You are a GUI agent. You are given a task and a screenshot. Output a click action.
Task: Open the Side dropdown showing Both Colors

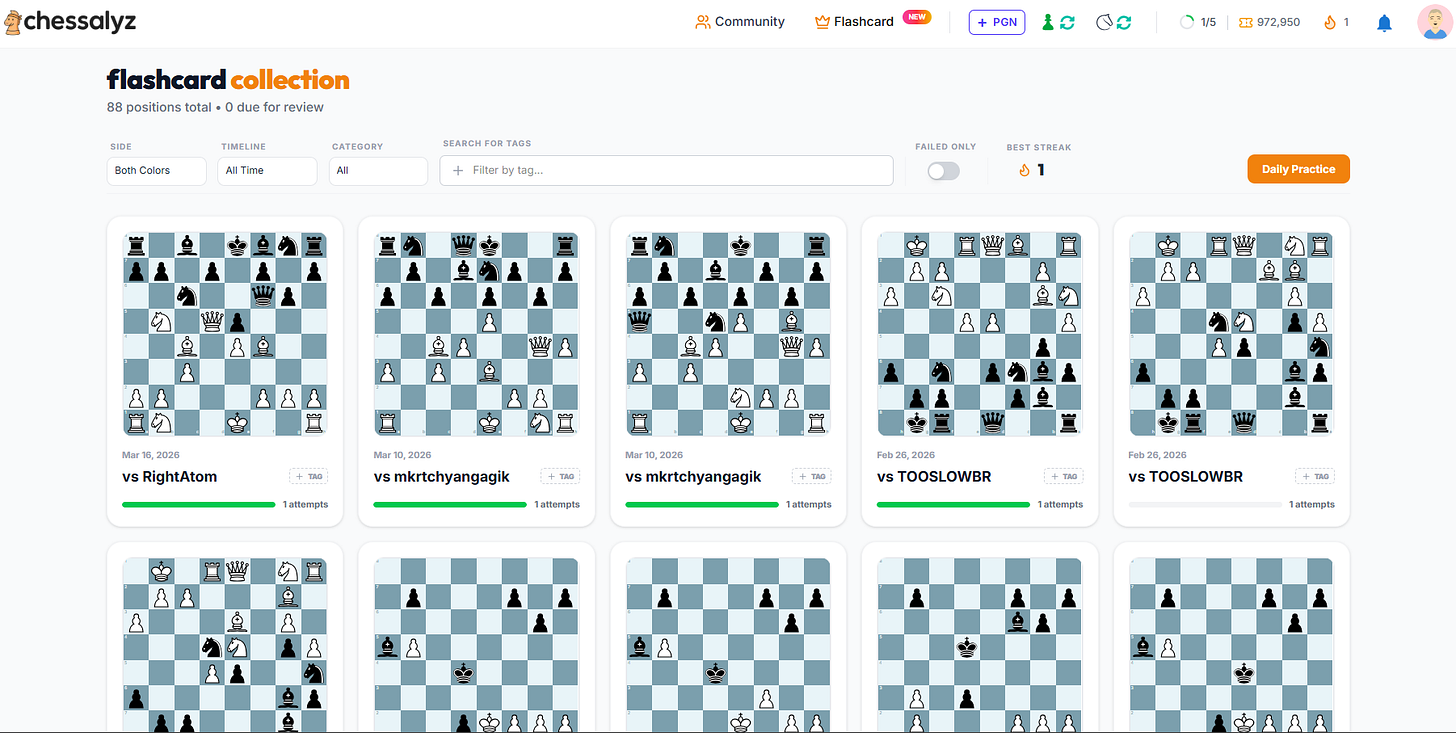[x=157, y=171]
